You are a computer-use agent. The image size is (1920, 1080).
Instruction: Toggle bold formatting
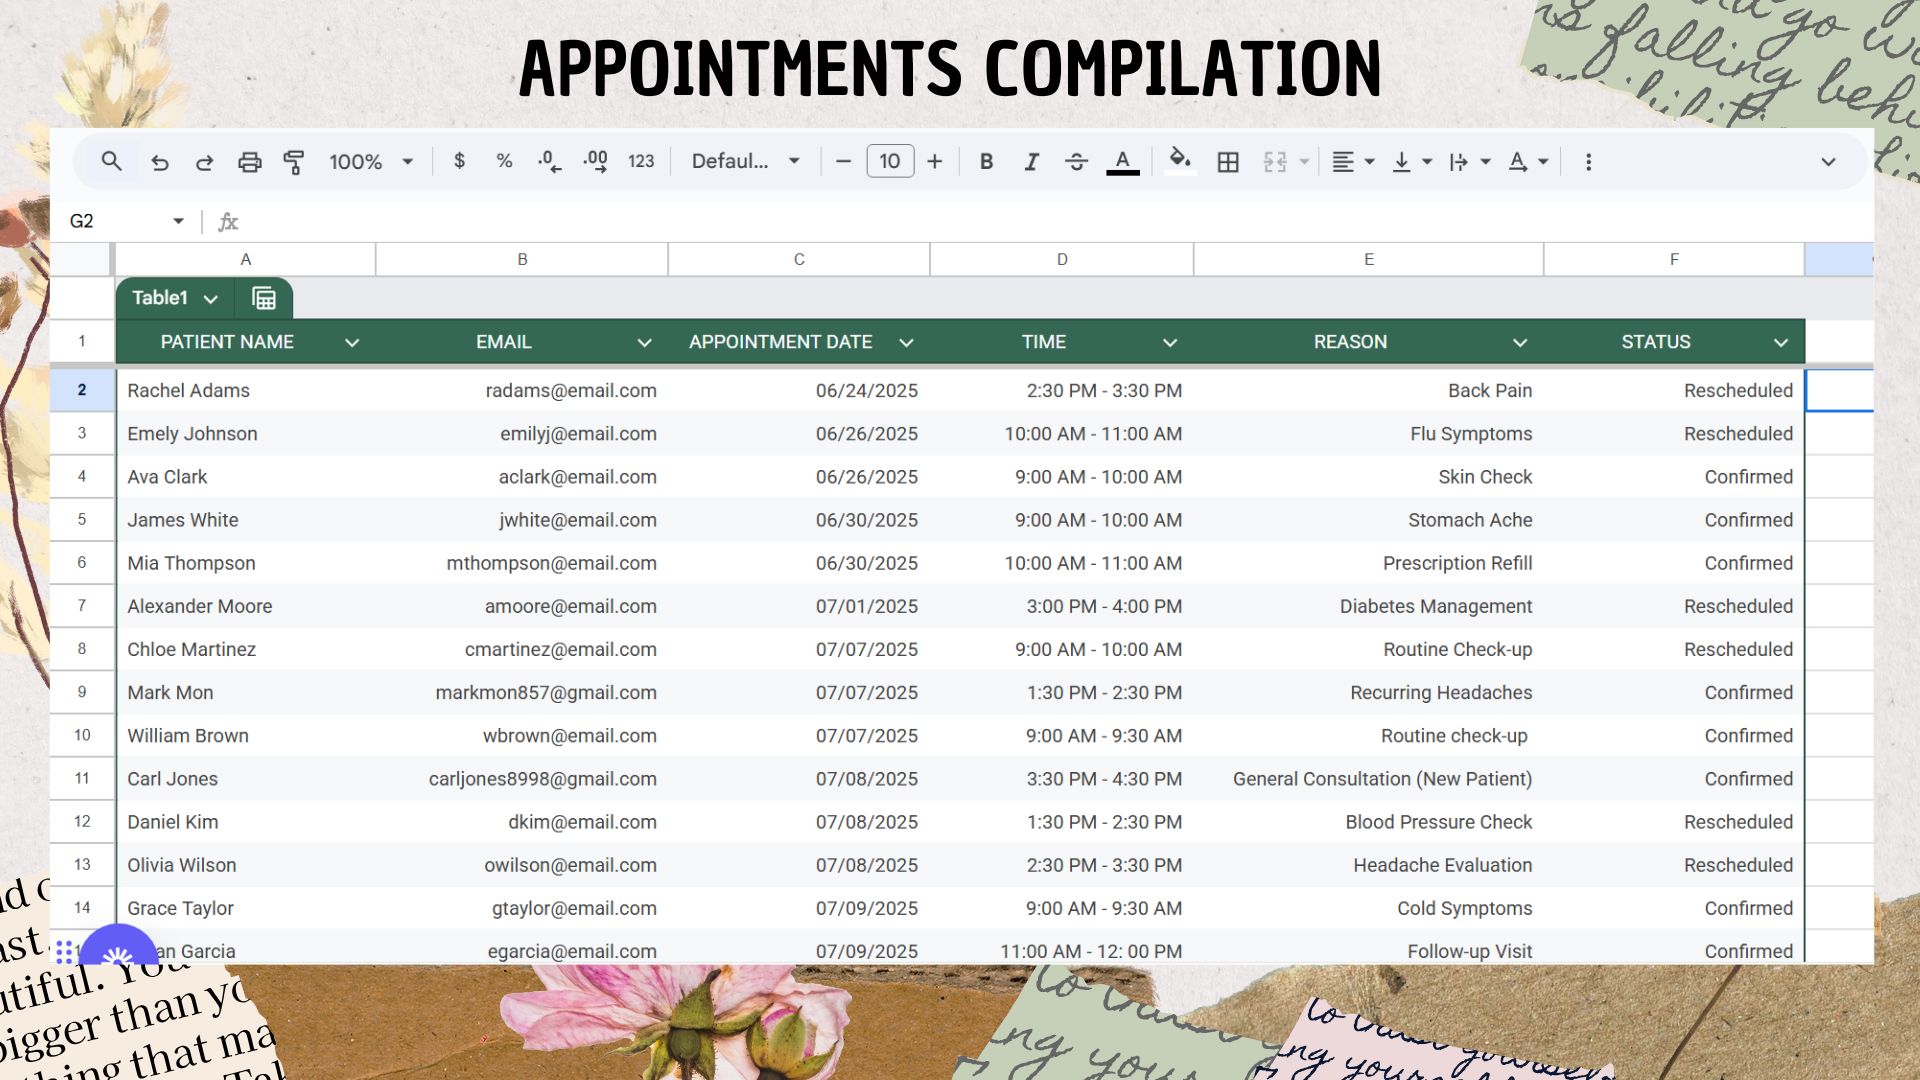986,161
